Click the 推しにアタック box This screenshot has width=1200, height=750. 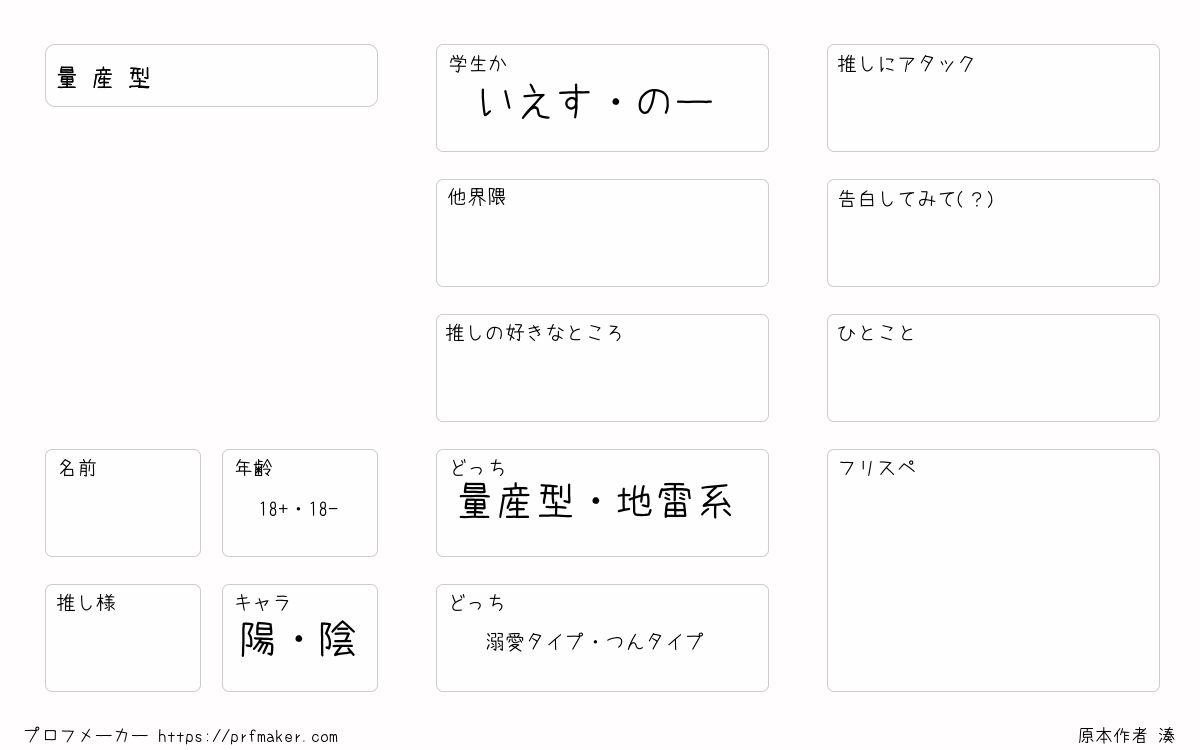coord(993,98)
